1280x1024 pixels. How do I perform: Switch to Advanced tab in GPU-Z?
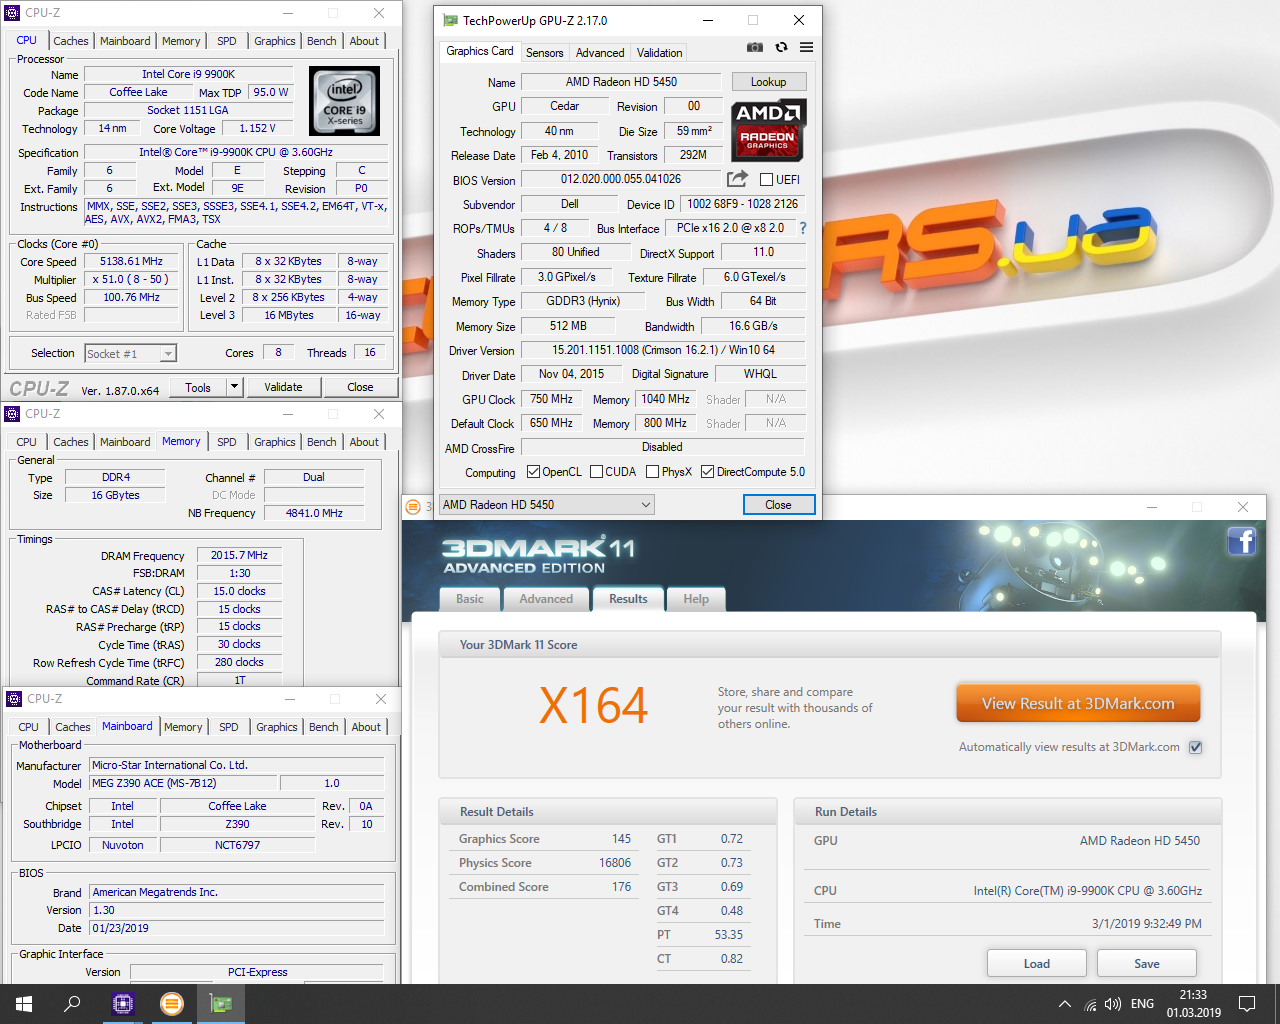[600, 53]
